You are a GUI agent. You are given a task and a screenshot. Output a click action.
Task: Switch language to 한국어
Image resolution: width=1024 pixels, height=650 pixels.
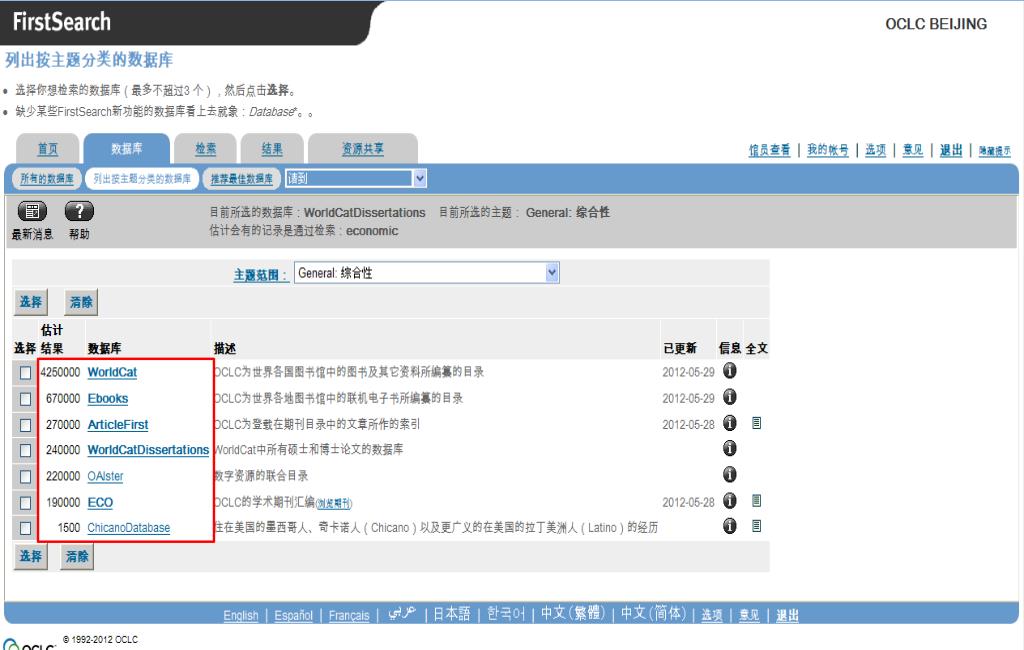[x=506, y=614]
